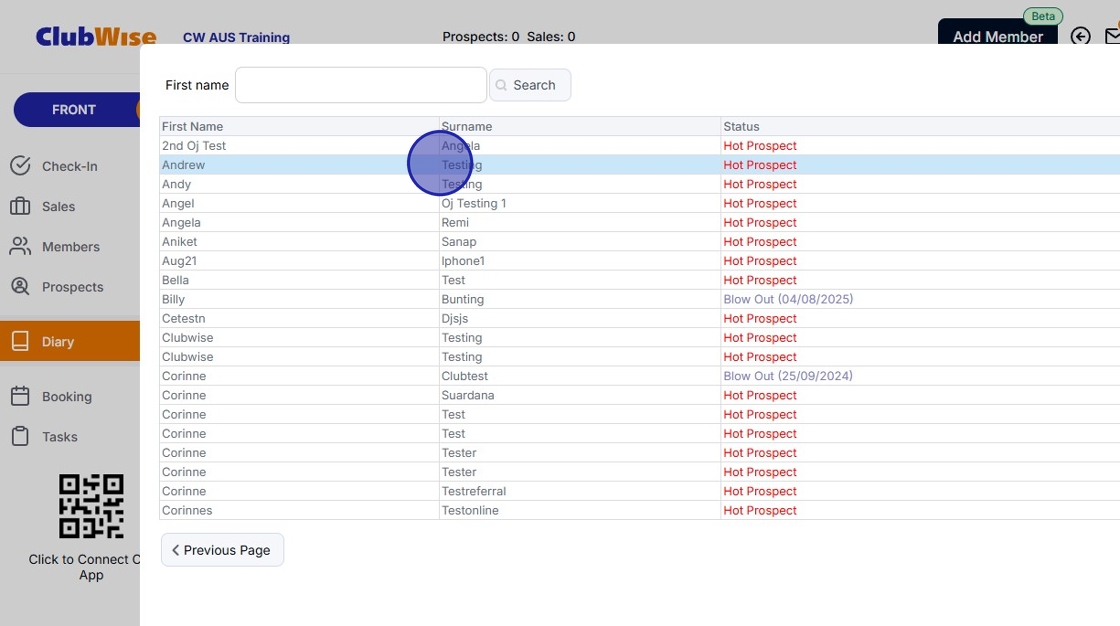Click the Members people icon
The height and width of the screenshot is (626, 1120).
pyautogui.click(x=20, y=247)
